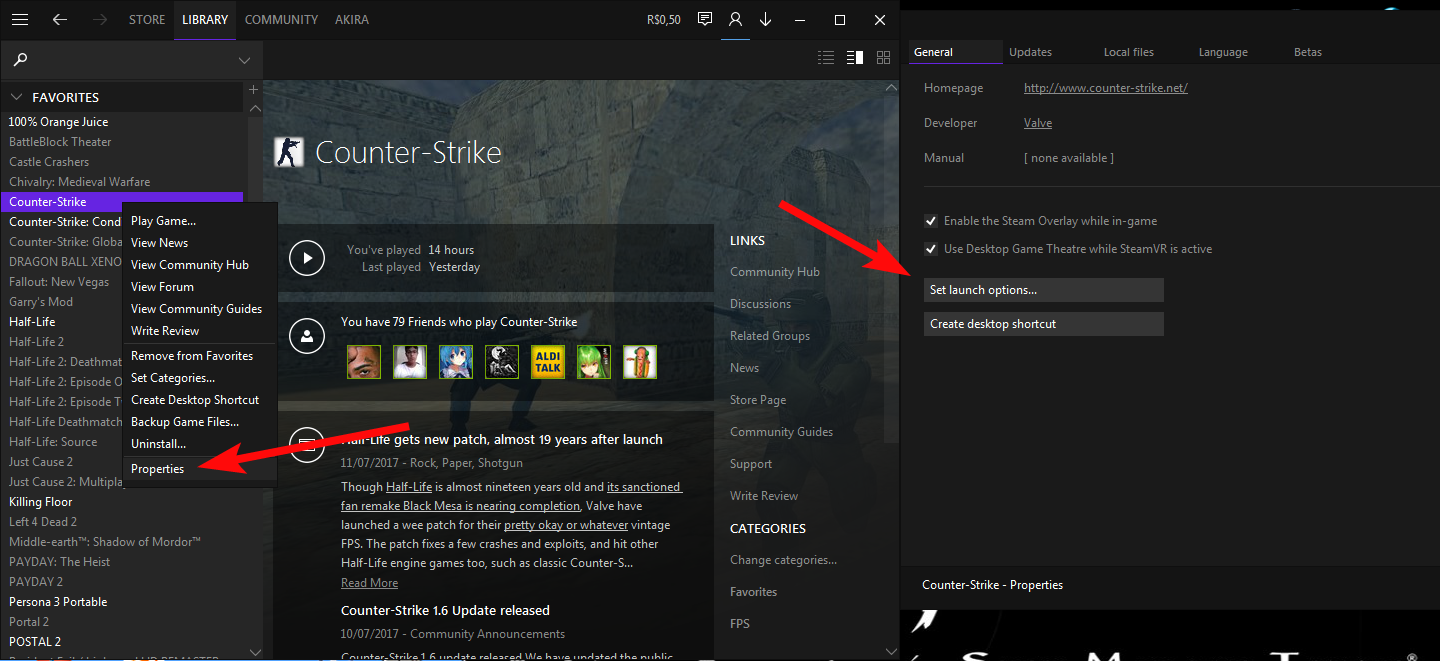
Task: Open the STORE tab
Action: point(147,19)
